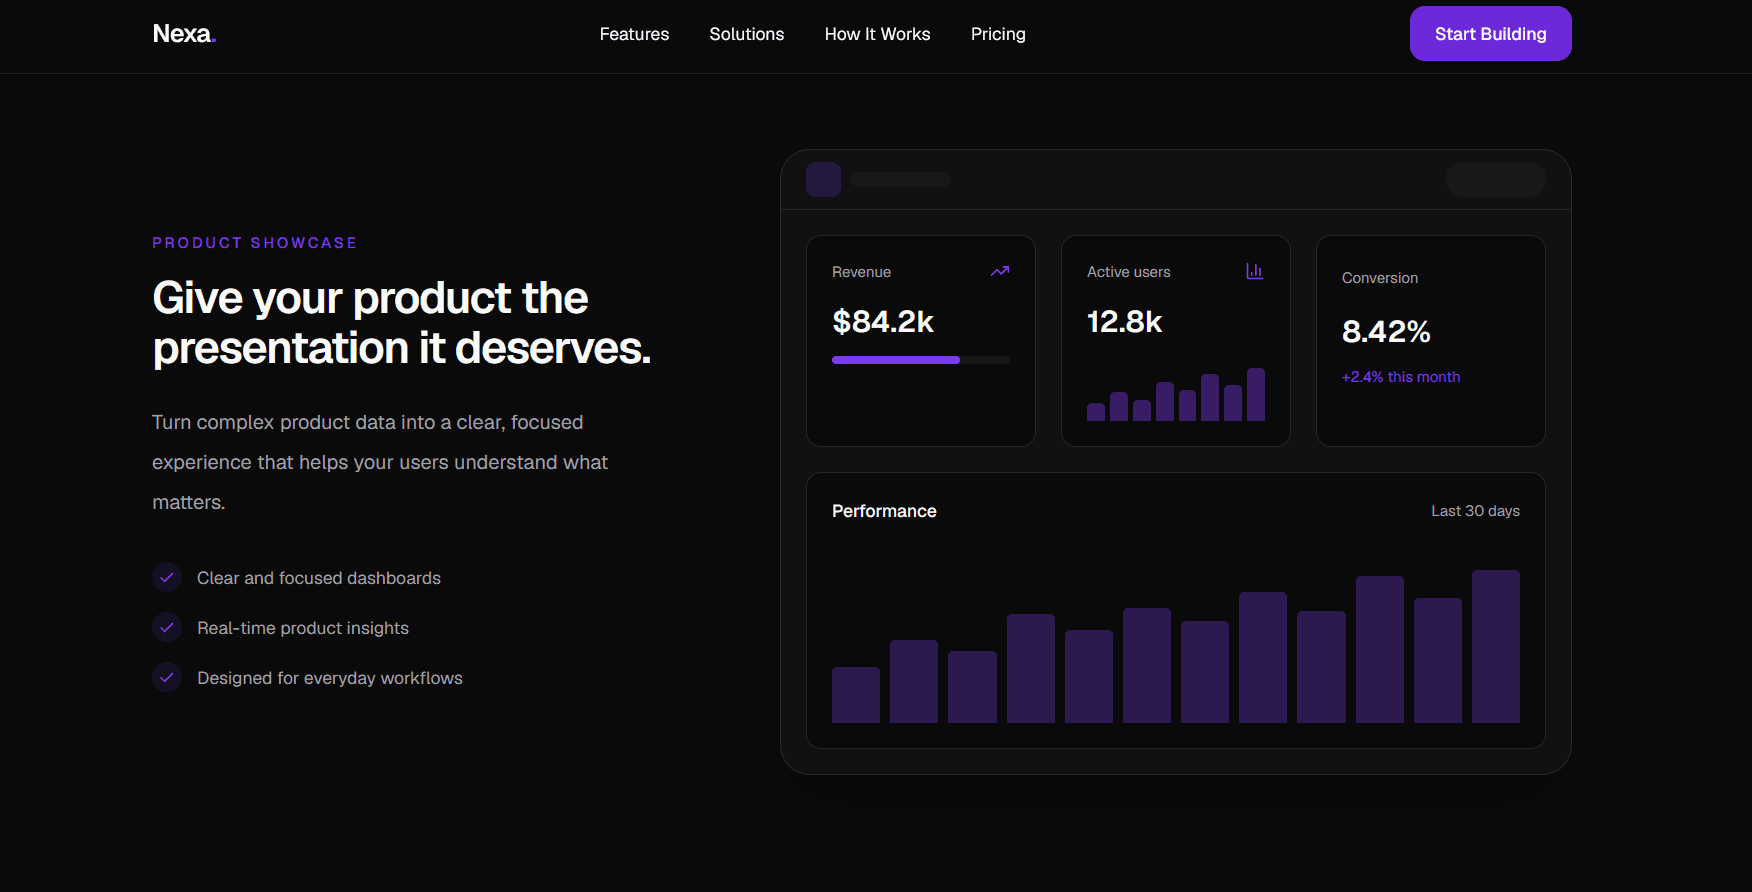Click the Start Building button
Screen dimensions: 1752x892
point(1490,34)
